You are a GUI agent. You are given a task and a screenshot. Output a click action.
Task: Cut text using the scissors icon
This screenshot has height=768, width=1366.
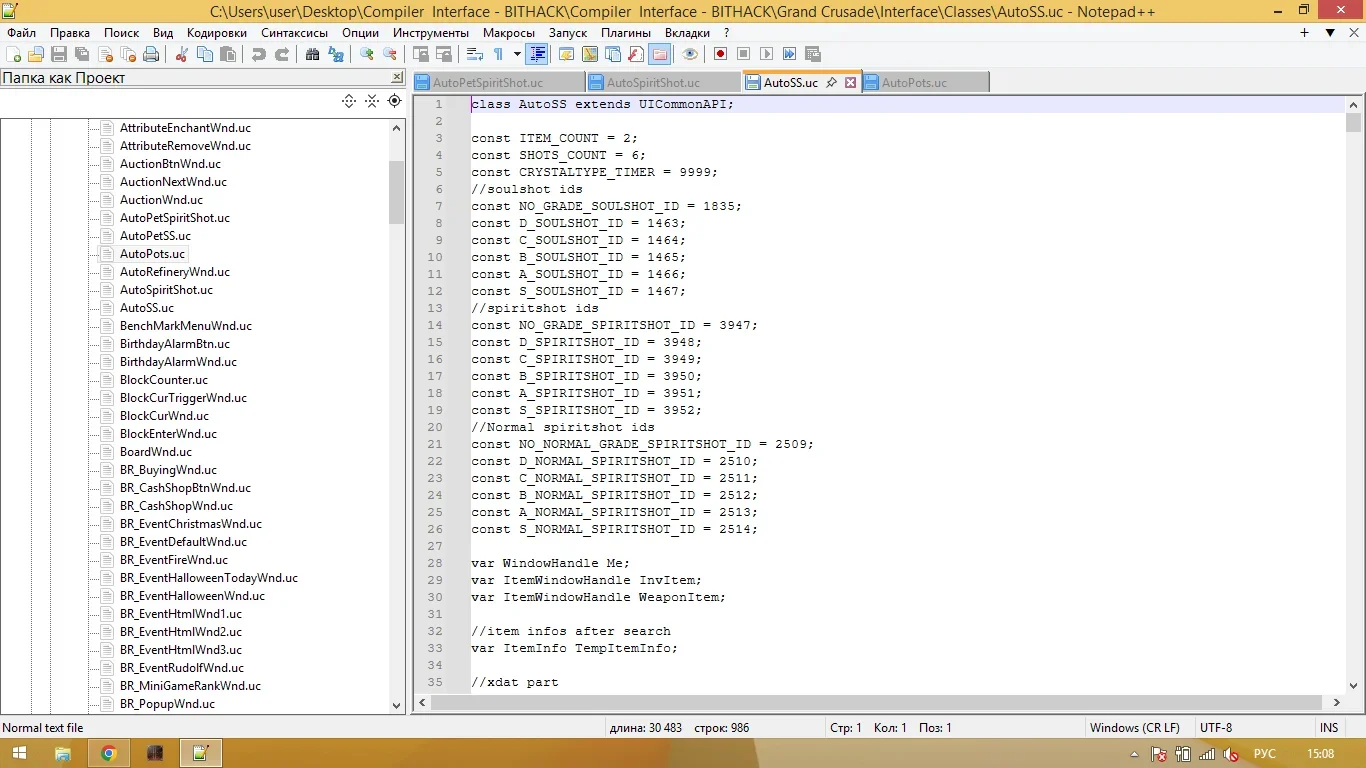[181, 54]
